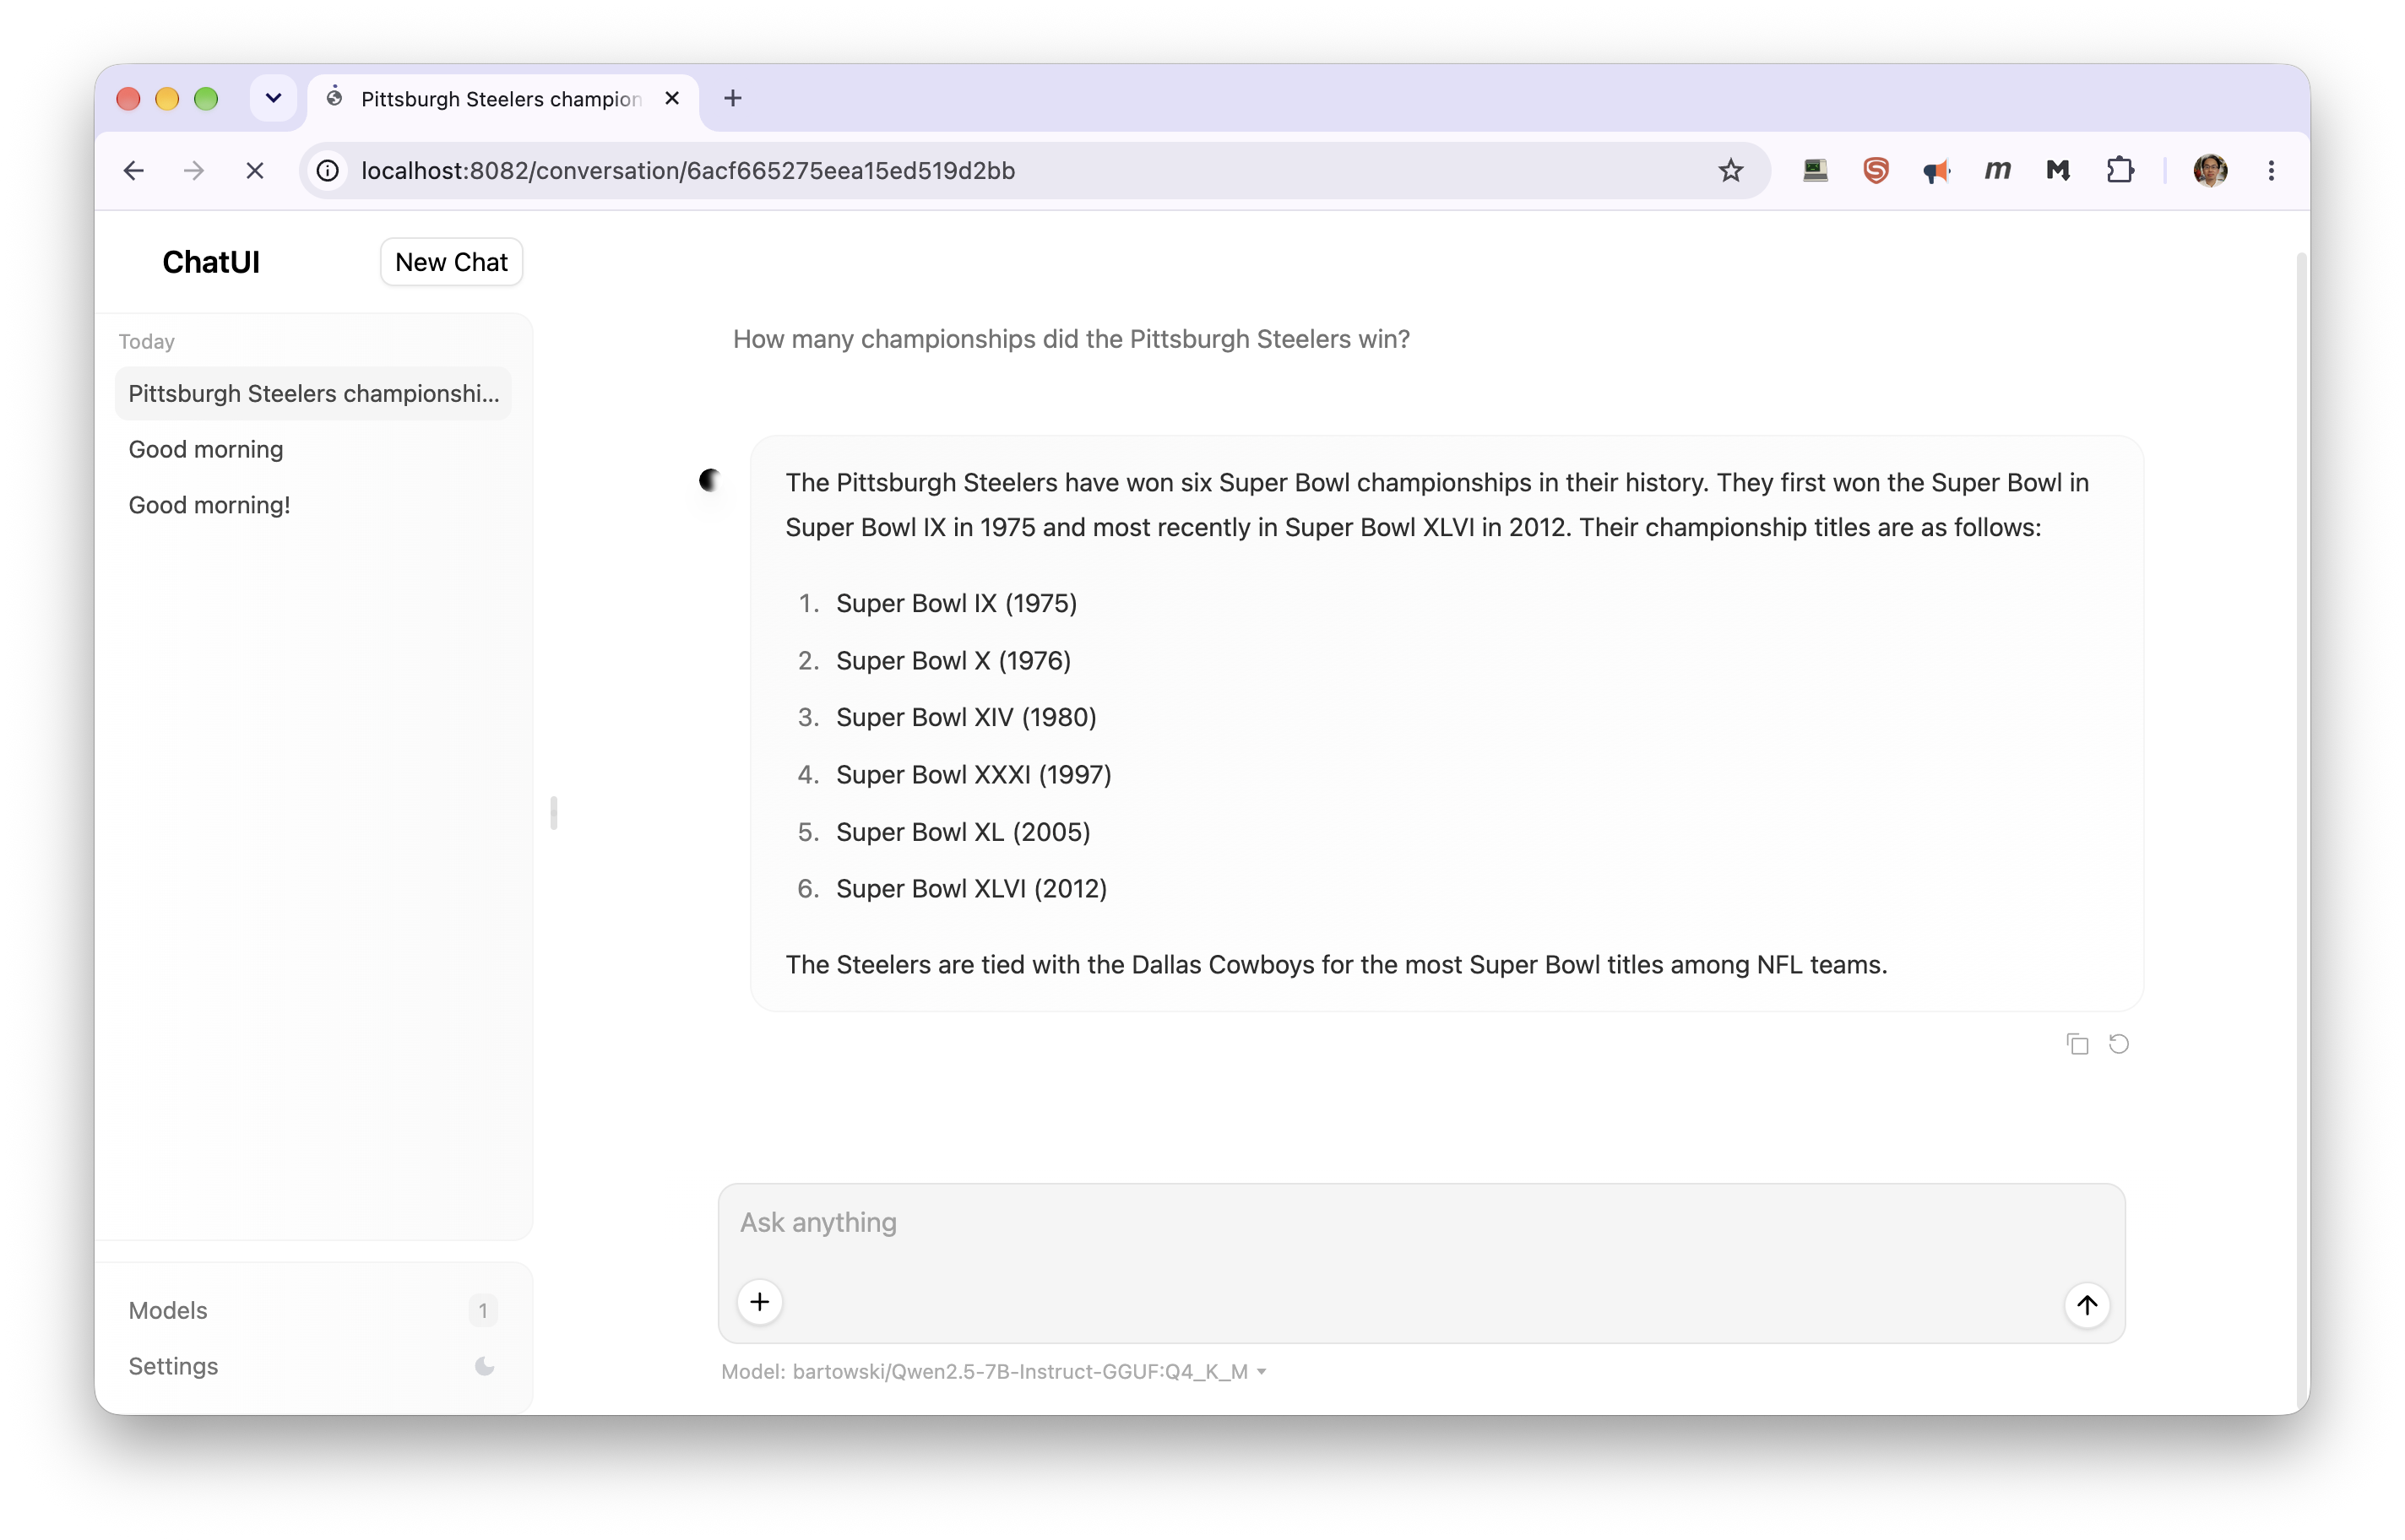Click the computer terminal extension icon

[x=1815, y=171]
